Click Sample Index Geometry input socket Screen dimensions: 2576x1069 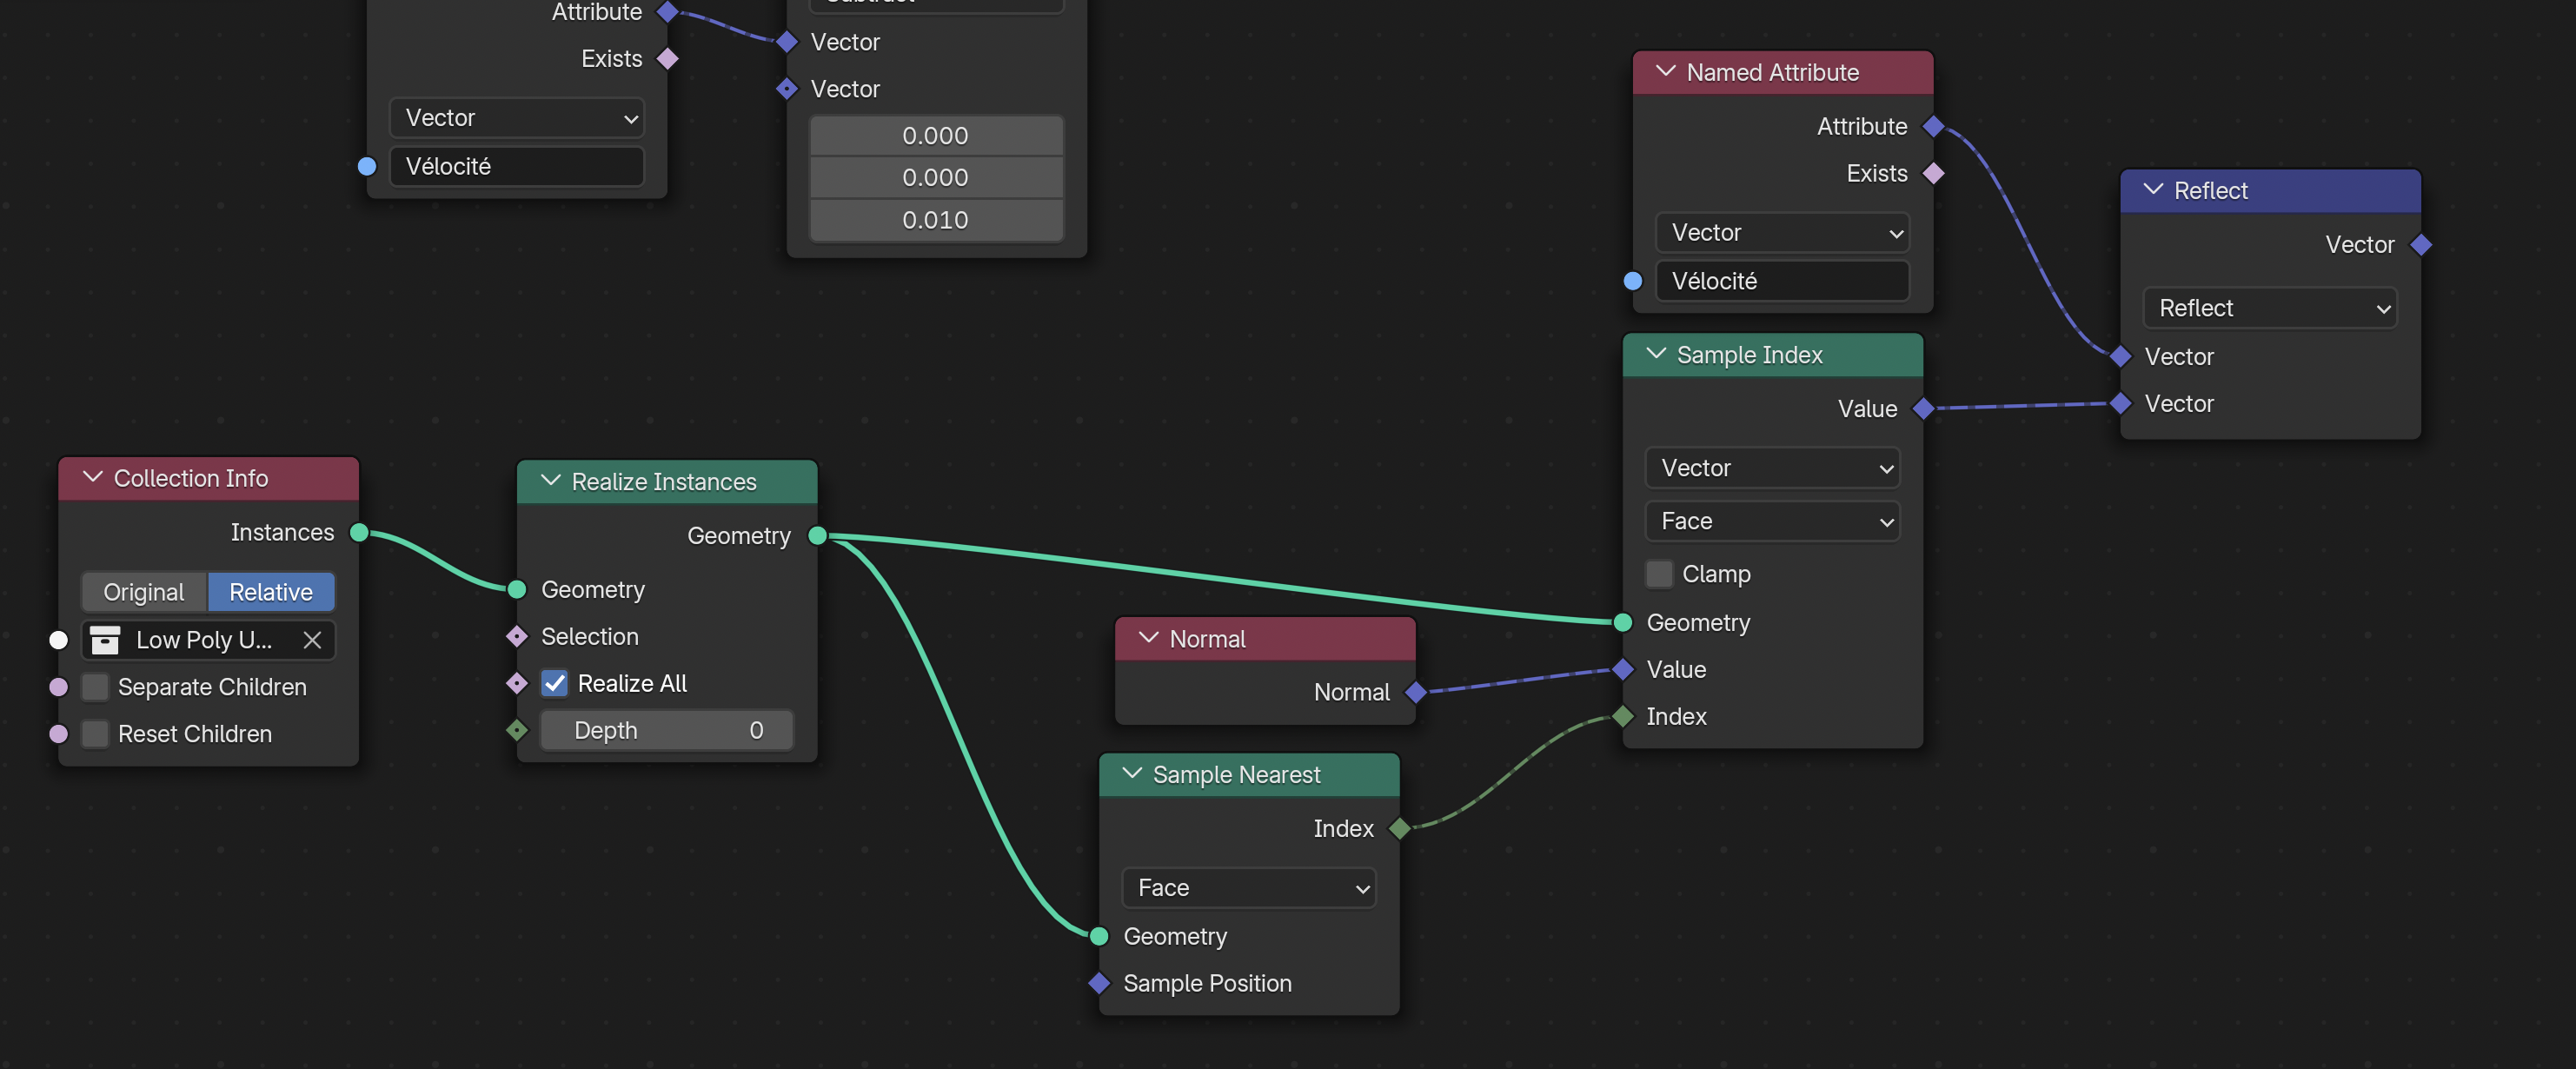point(1623,622)
